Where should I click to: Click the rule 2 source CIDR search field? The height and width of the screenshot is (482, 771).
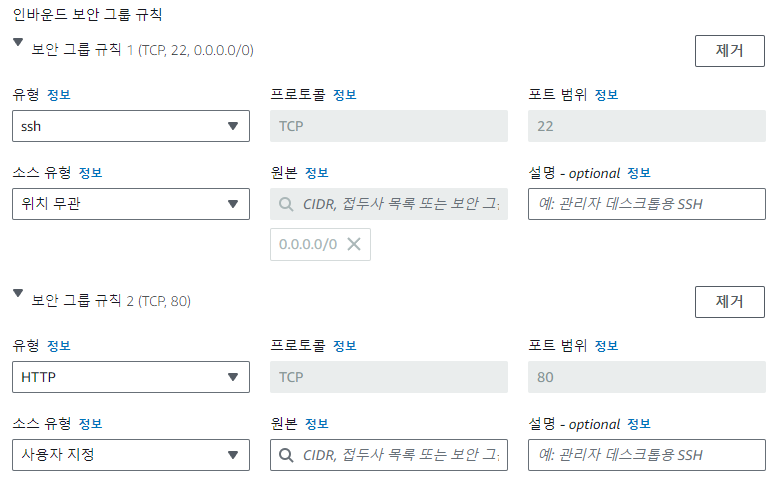pyautogui.click(x=388, y=454)
